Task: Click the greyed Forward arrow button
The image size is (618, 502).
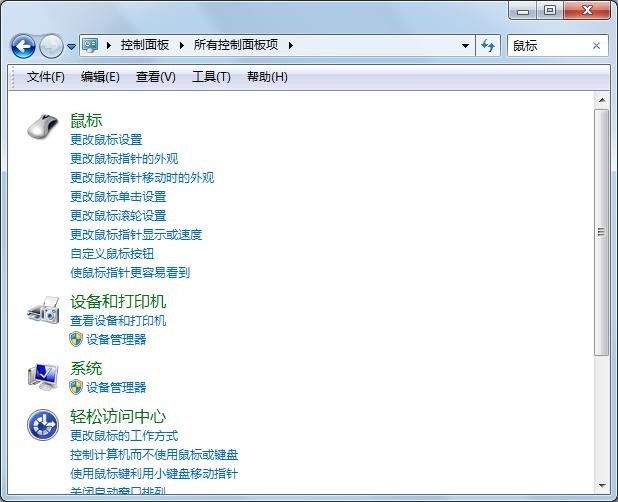Action: [51, 46]
